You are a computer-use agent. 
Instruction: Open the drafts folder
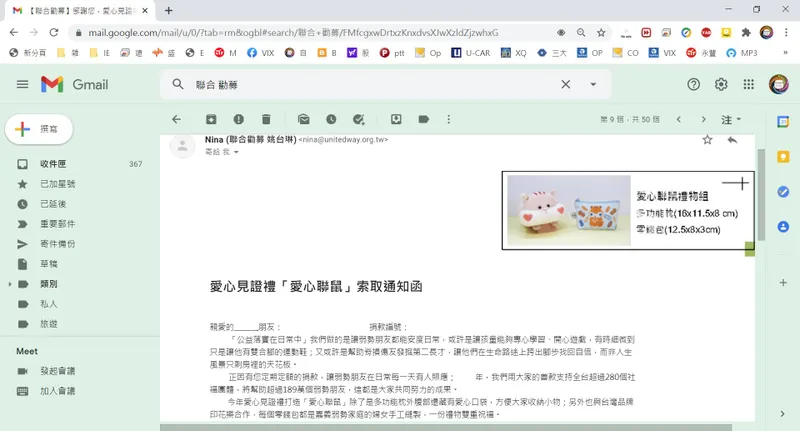click(x=79, y=264)
